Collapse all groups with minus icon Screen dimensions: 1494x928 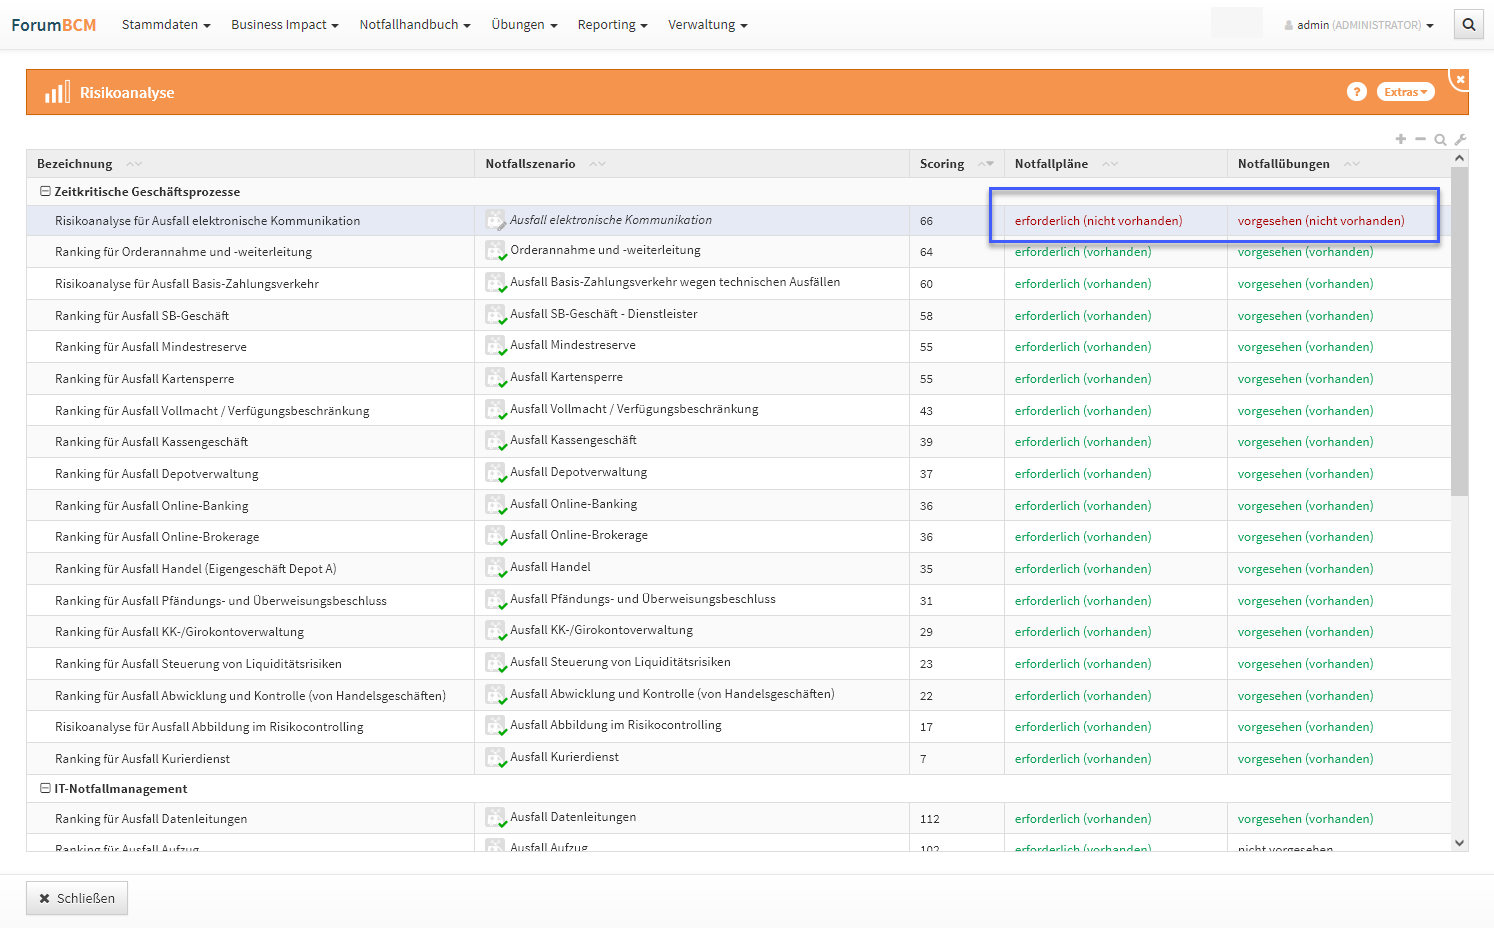pyautogui.click(x=1420, y=139)
